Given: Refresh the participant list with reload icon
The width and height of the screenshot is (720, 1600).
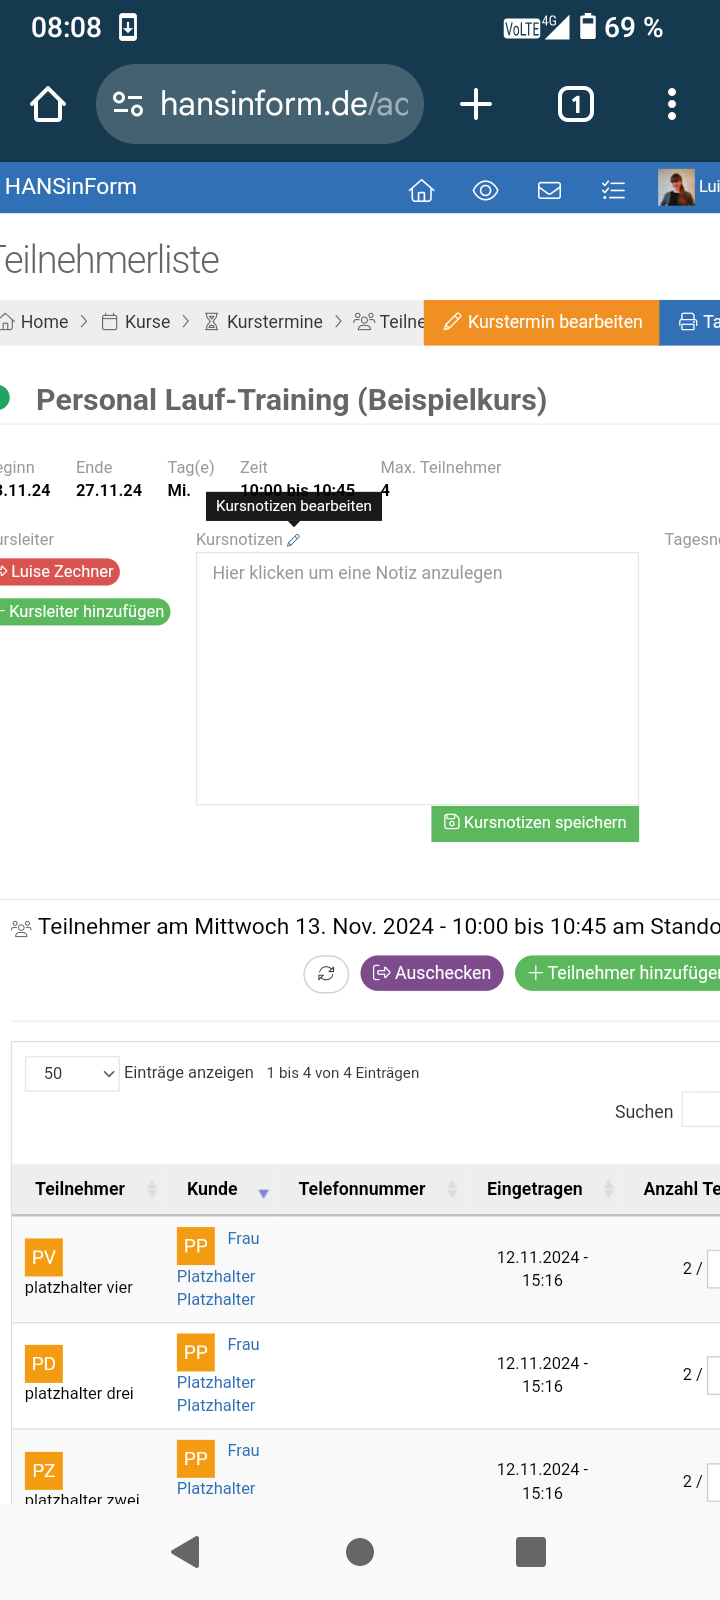Looking at the screenshot, I should click(326, 973).
